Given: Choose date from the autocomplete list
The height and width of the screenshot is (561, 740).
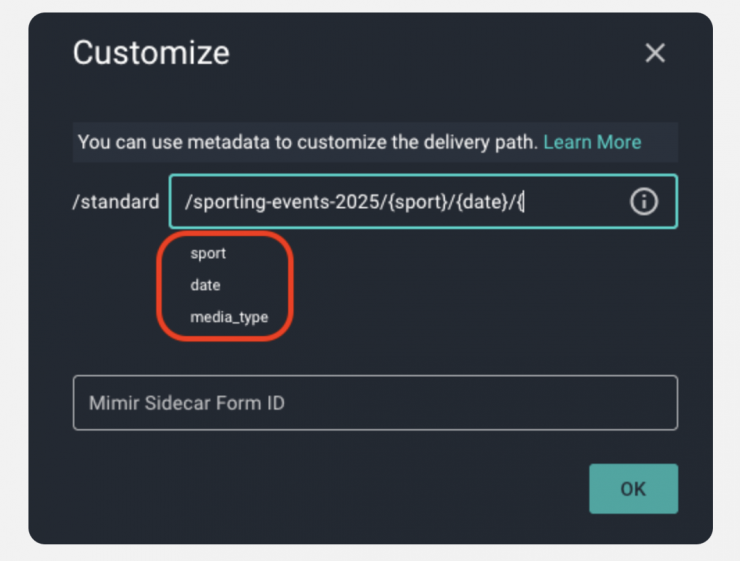Looking at the screenshot, I should click(205, 285).
